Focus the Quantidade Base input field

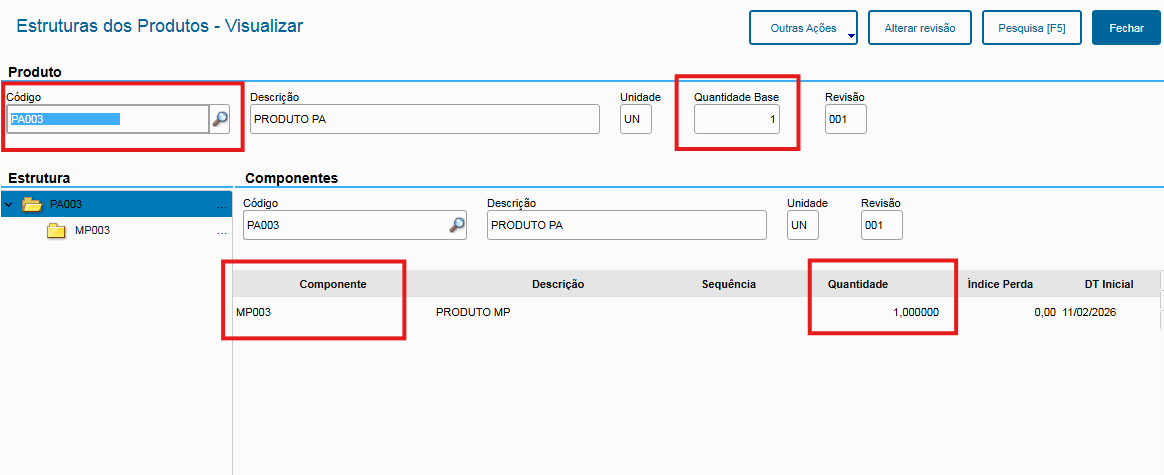tap(737, 120)
